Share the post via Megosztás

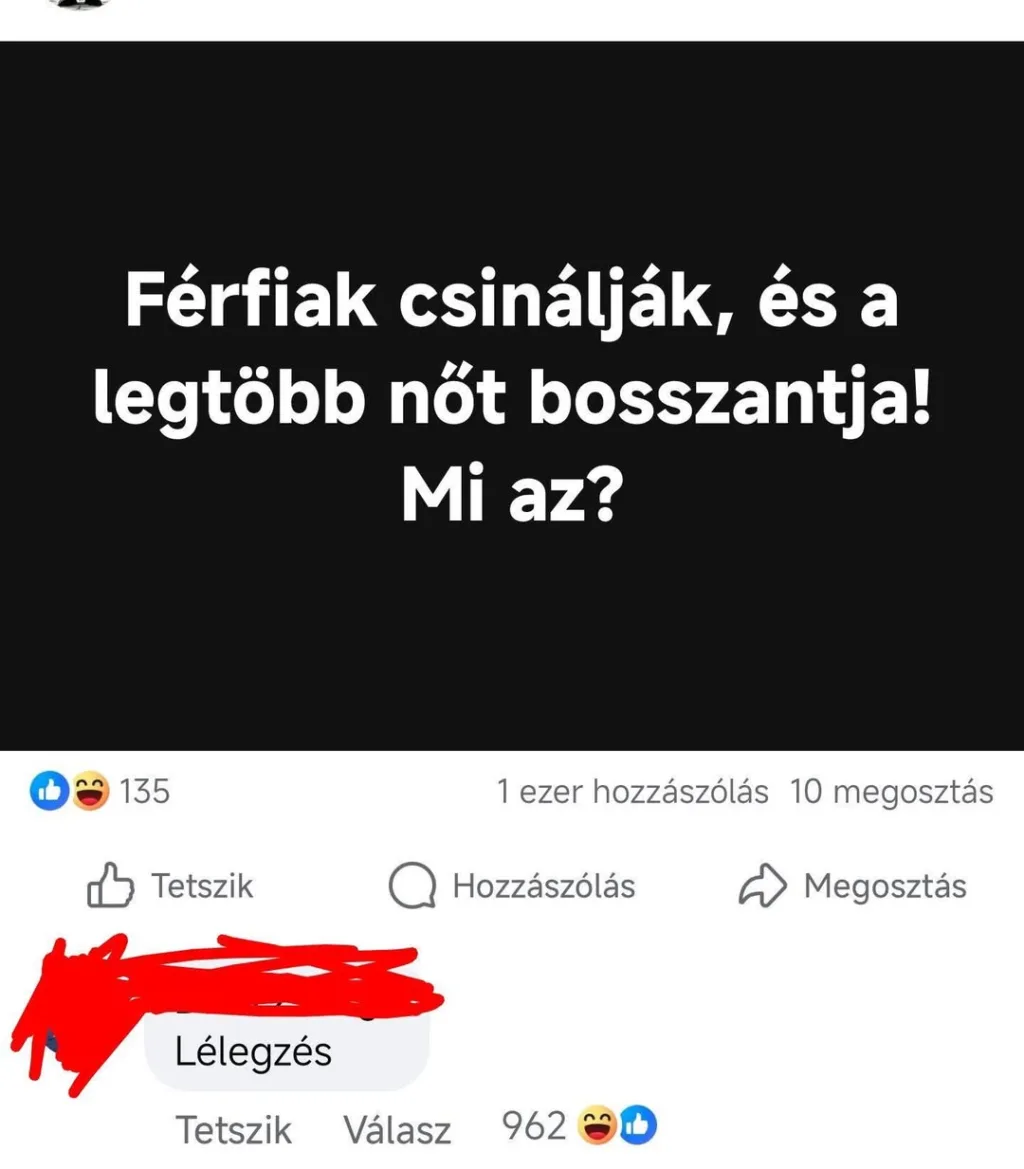(853, 886)
